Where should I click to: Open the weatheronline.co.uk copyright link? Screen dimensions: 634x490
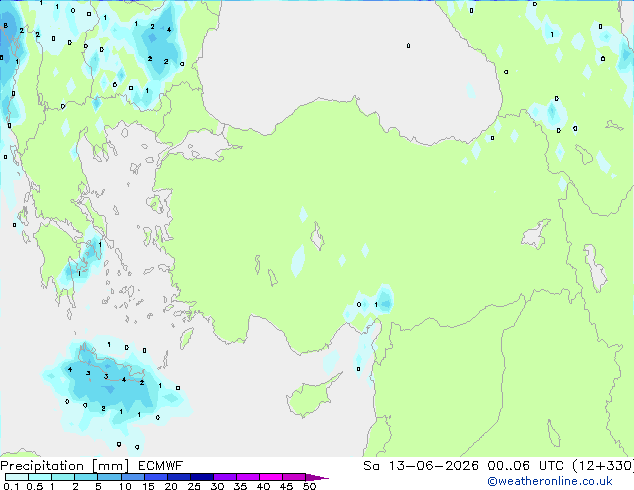point(549,481)
